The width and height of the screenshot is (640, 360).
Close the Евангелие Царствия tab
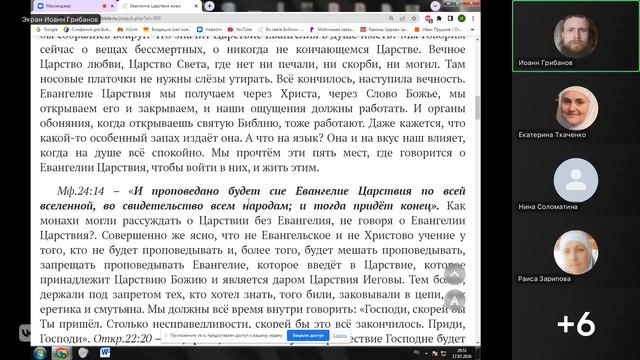(x=196, y=6)
